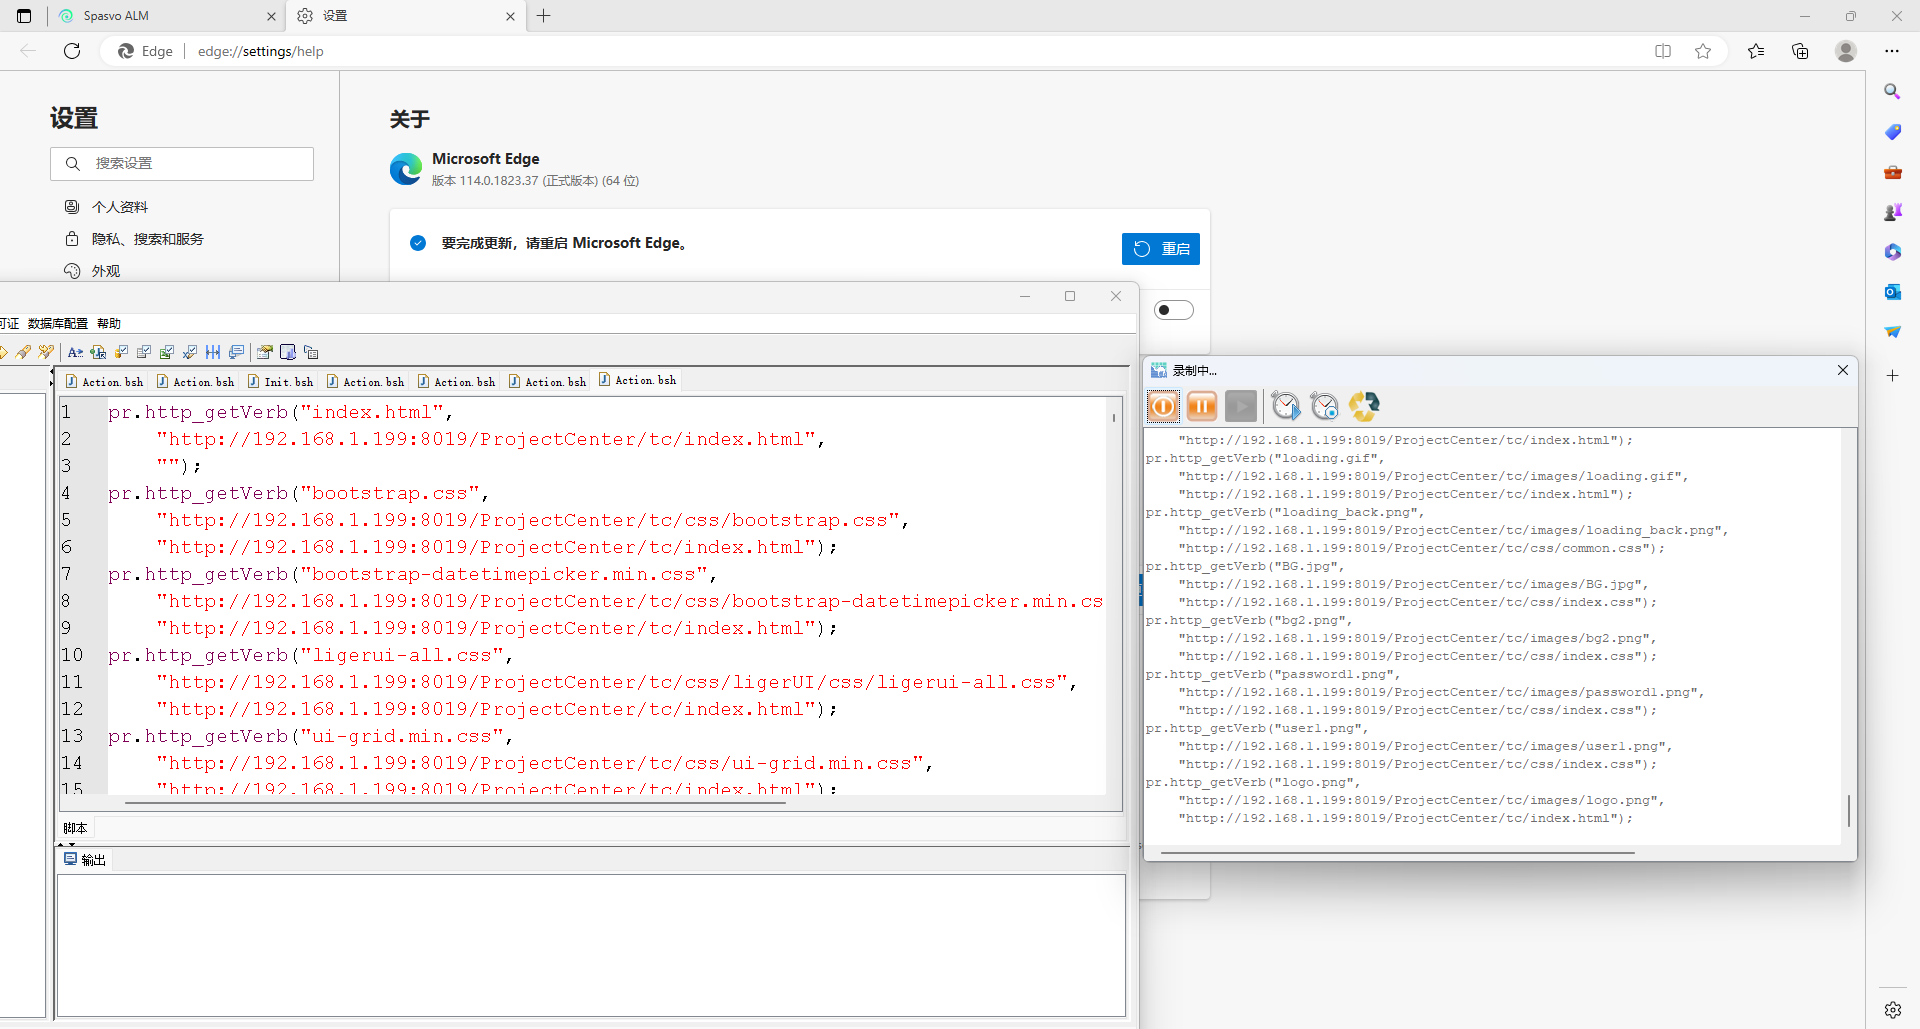The image size is (1920, 1029).
Task: Open Outlook from the Edge sidebar
Action: click(x=1892, y=292)
